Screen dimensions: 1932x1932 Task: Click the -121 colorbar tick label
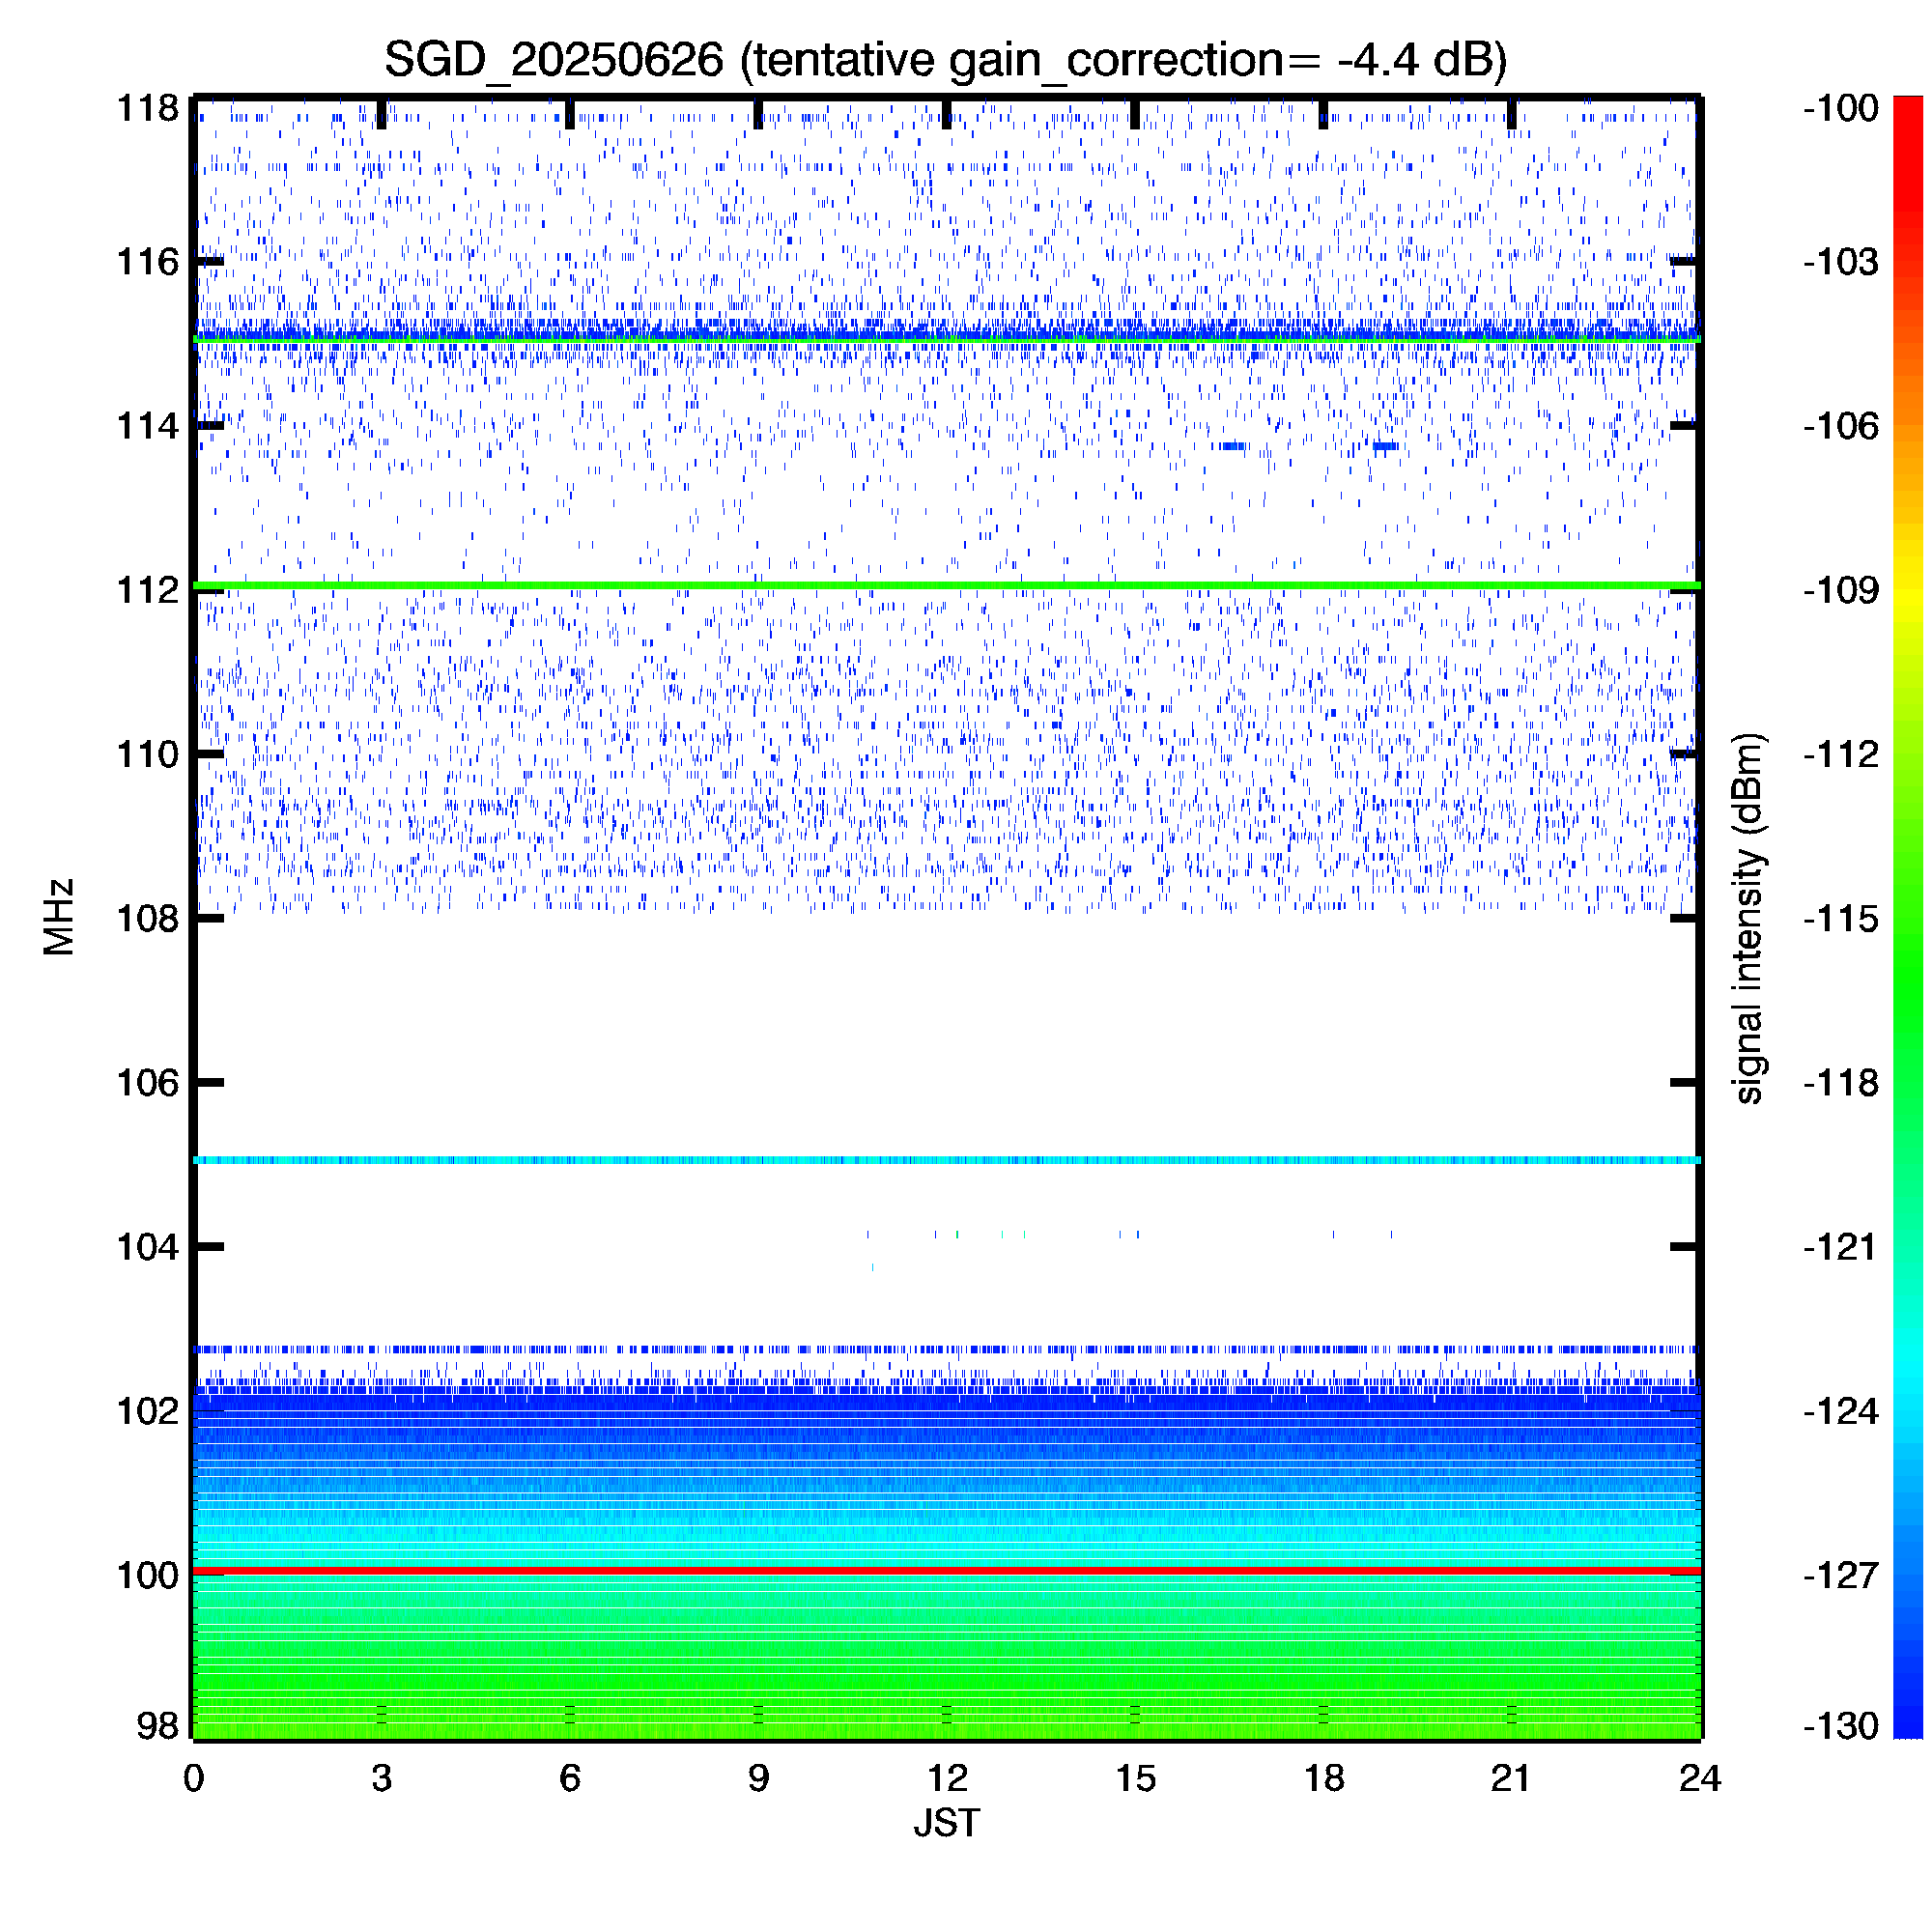[x=1841, y=1247]
